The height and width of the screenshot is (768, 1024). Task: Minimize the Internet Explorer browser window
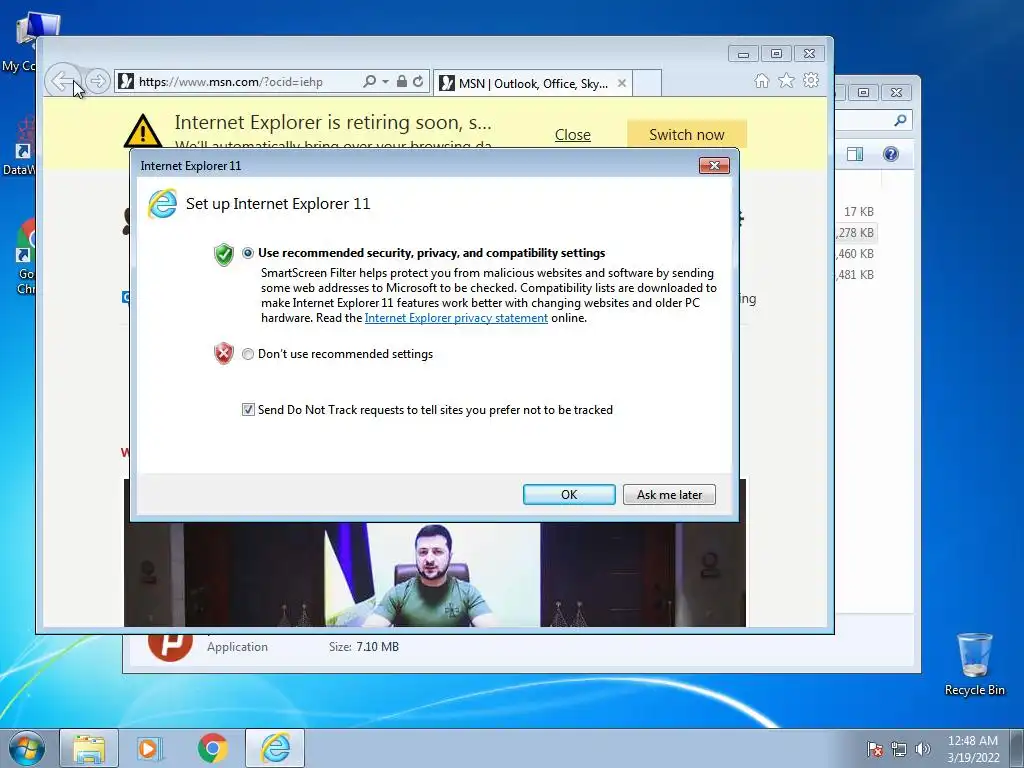click(x=743, y=54)
